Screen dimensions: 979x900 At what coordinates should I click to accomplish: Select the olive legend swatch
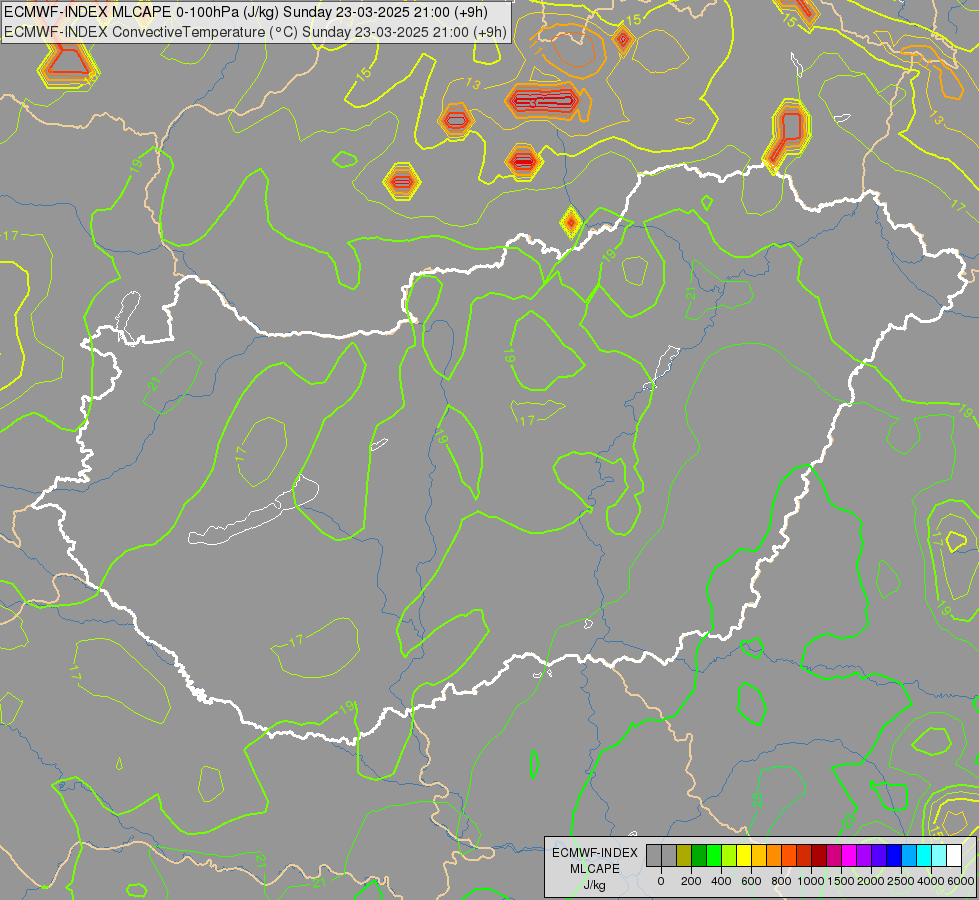684,856
